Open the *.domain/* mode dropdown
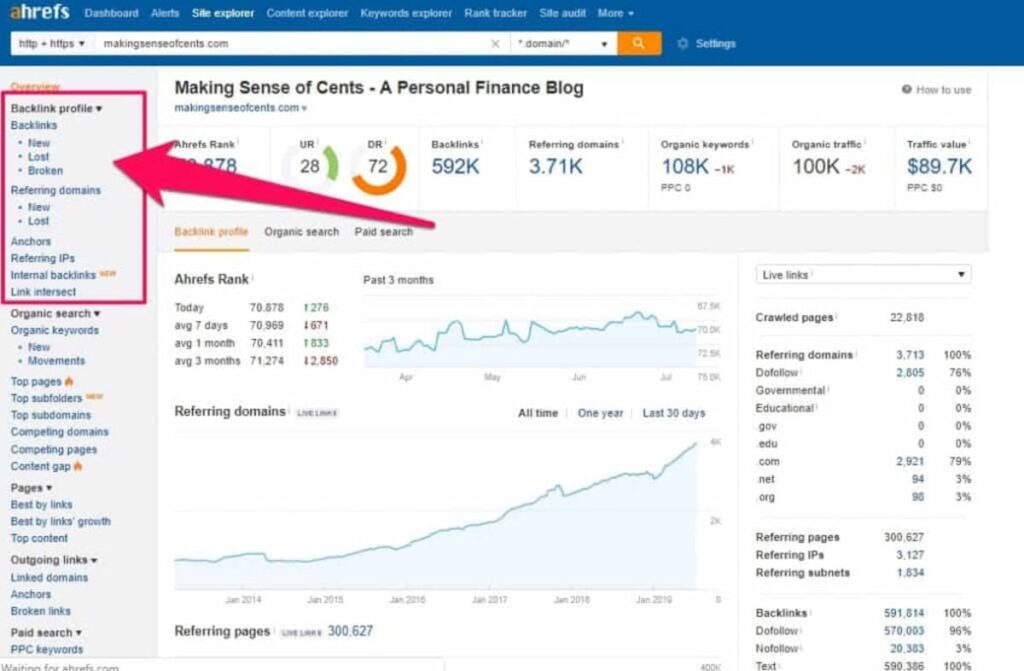 563,44
